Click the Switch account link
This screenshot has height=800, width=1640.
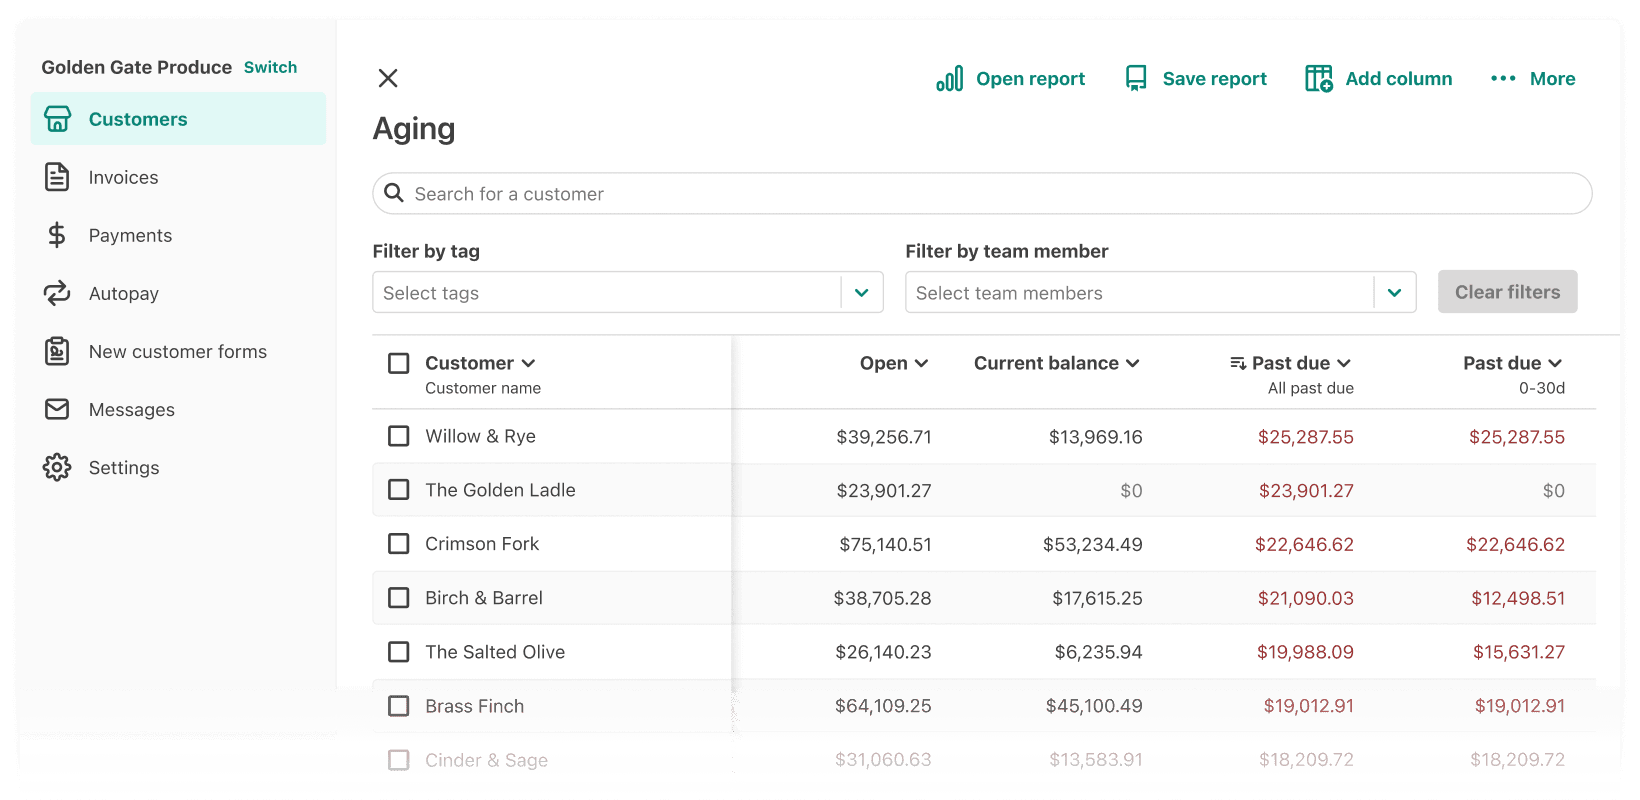point(270,67)
